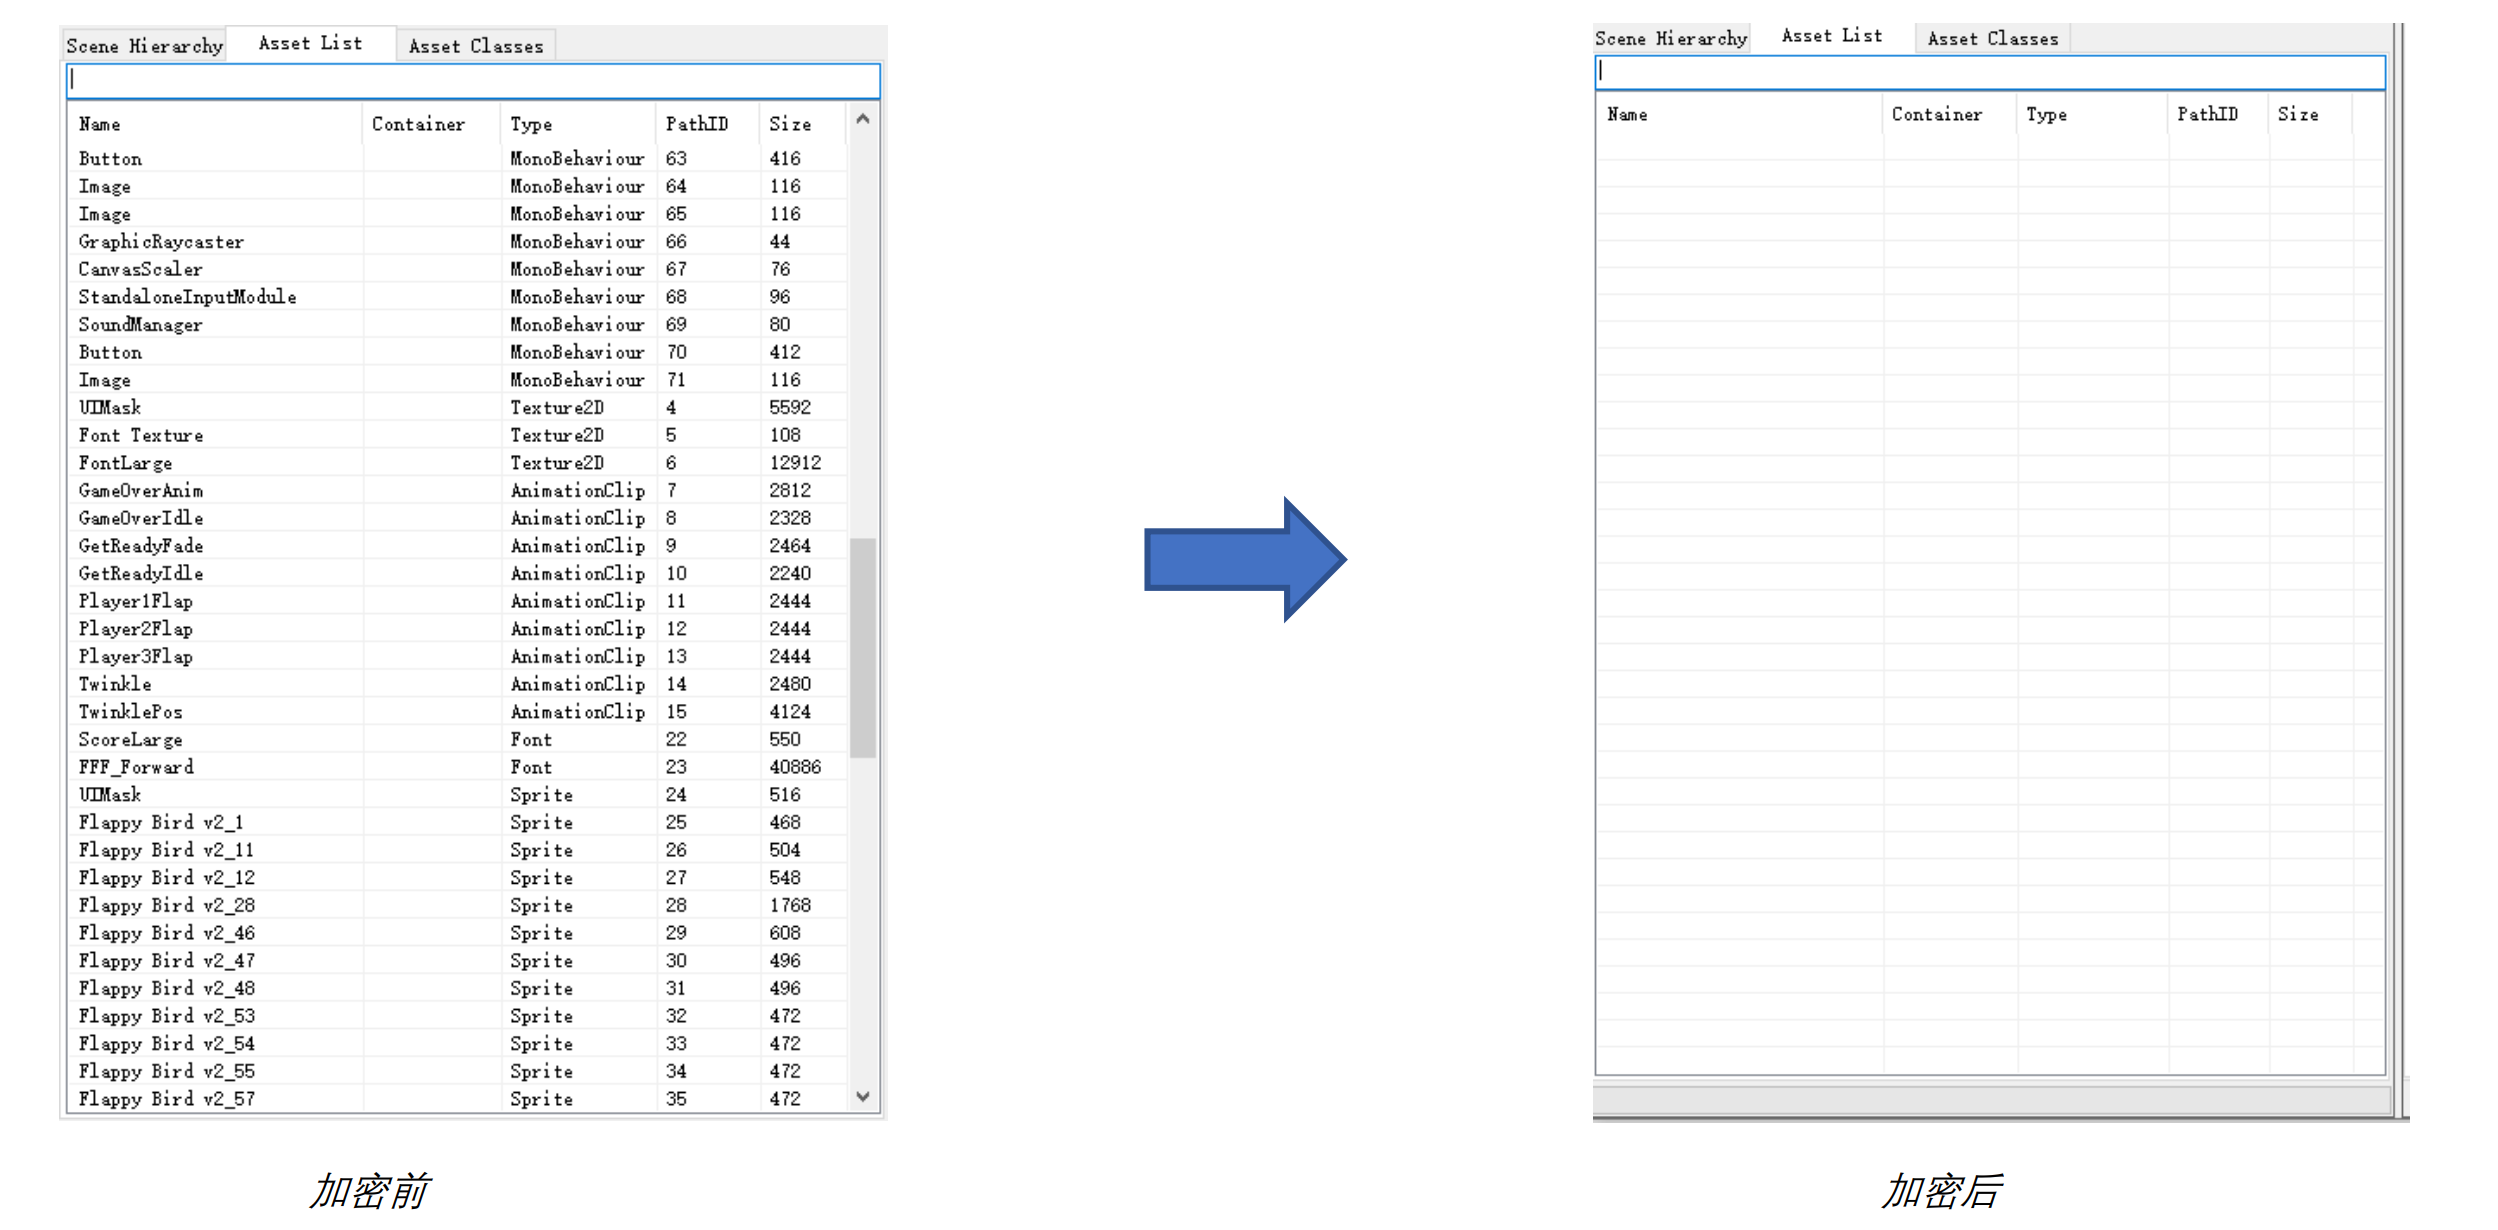
Task: Open the Scene Hierarchy tab in left panel
Action: pyautogui.click(x=145, y=46)
